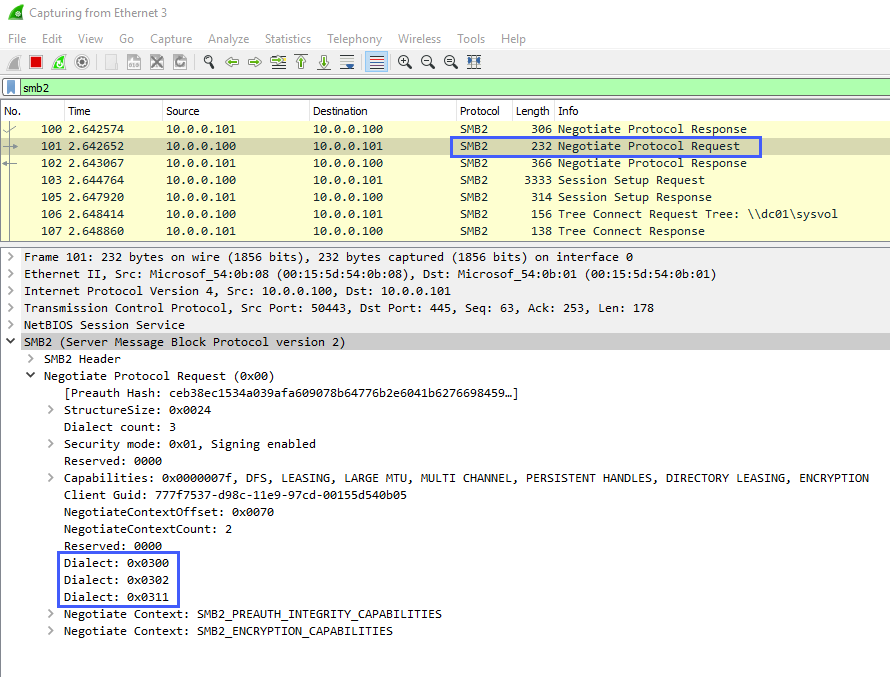
Task: Sort packets by Time column
Action: click(114, 111)
